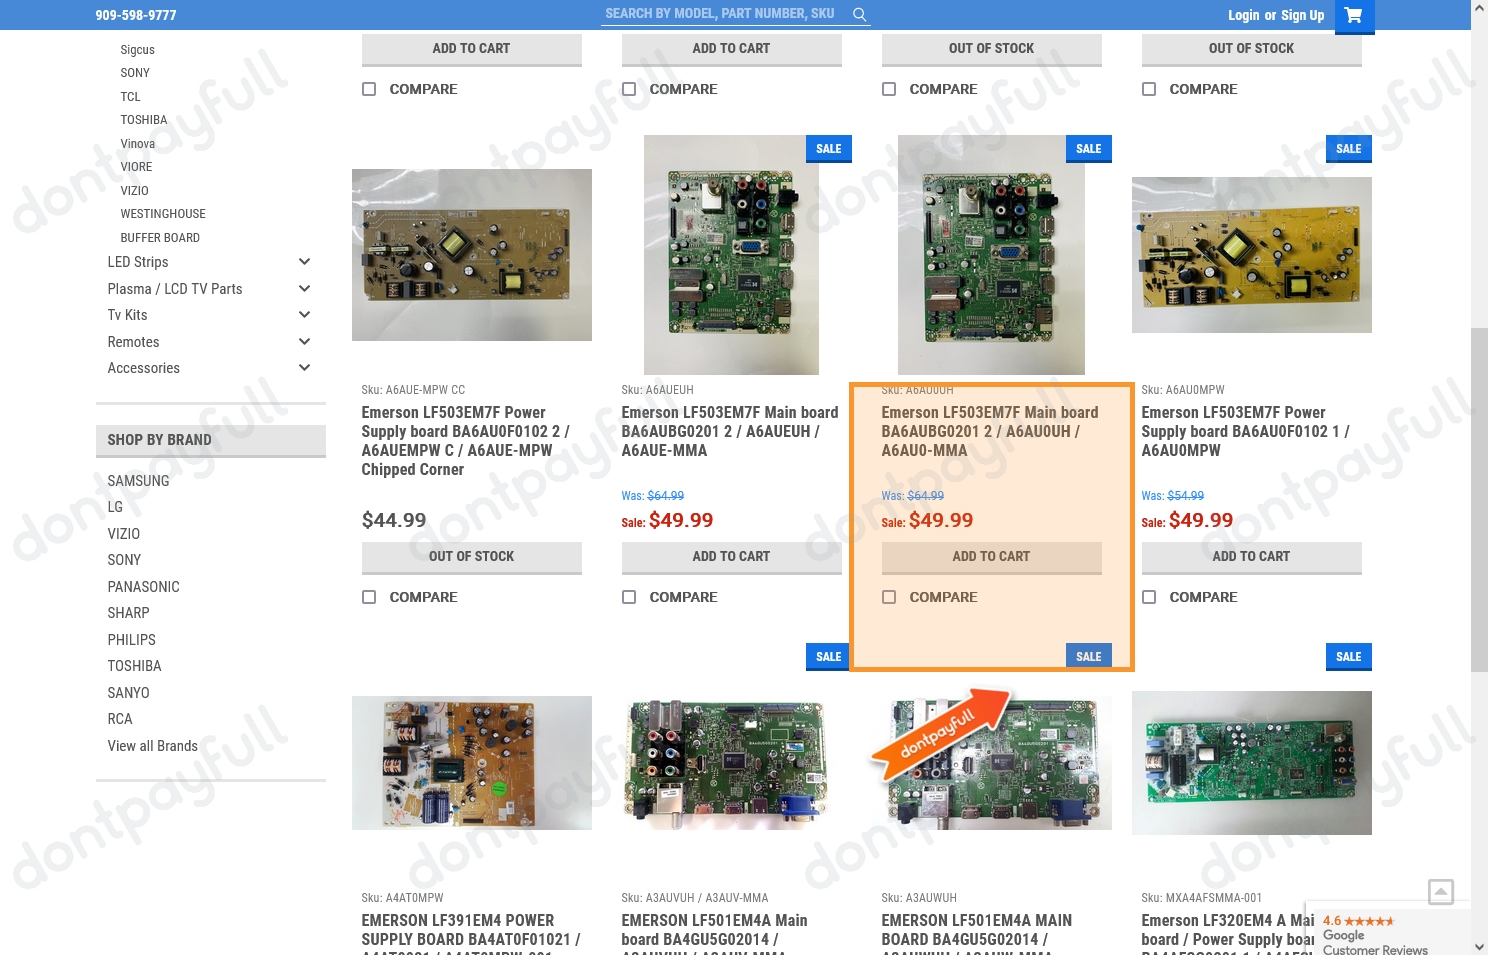Screen dimensions: 1488x955
Task: Click SALE badge above Emerson LF320EM4 board
Action: (x=1348, y=656)
